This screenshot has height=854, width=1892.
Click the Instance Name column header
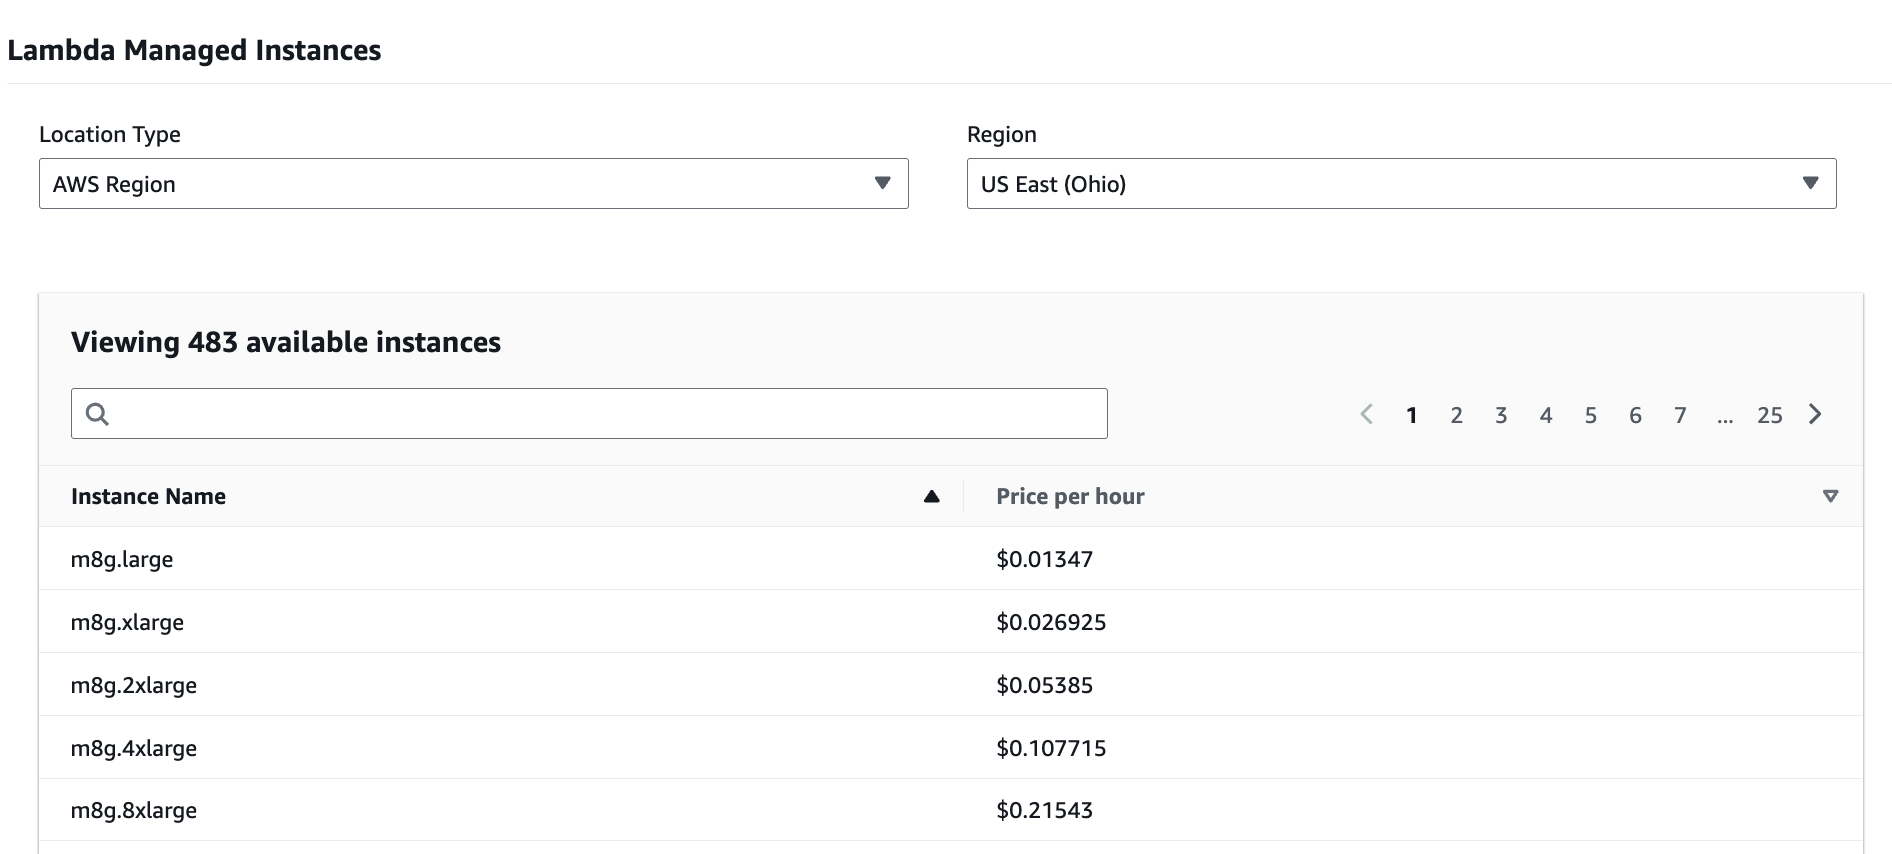(x=148, y=496)
